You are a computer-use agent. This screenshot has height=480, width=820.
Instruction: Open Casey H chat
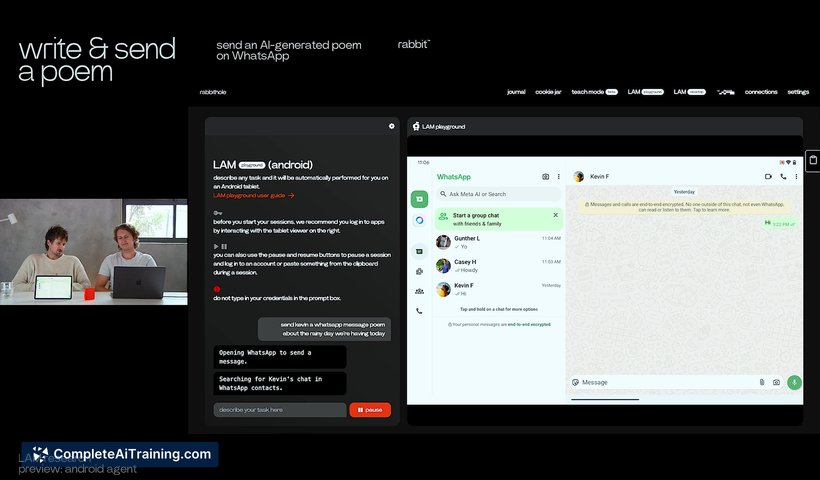(499, 266)
